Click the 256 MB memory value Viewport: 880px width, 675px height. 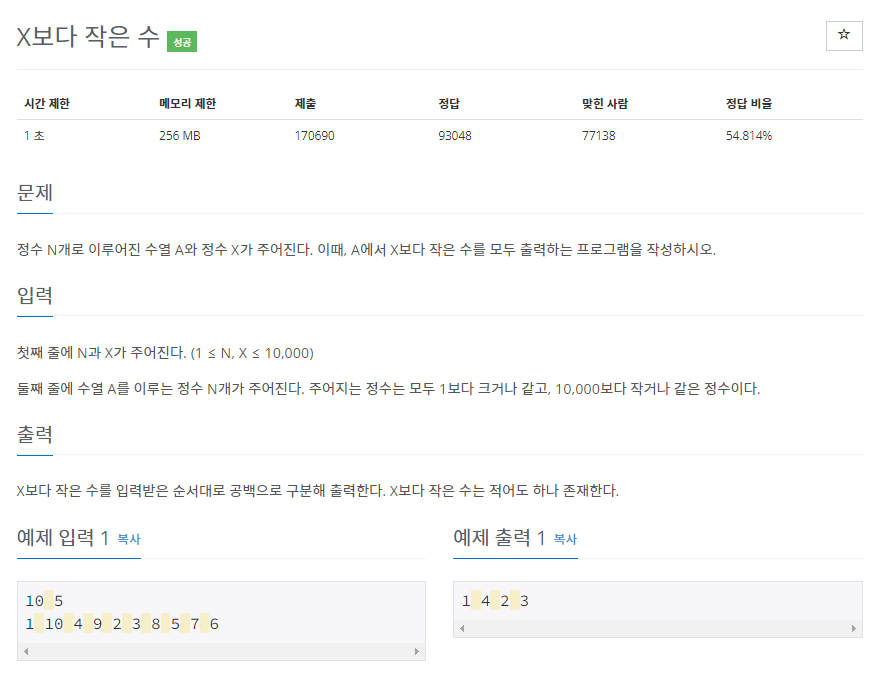[180, 135]
